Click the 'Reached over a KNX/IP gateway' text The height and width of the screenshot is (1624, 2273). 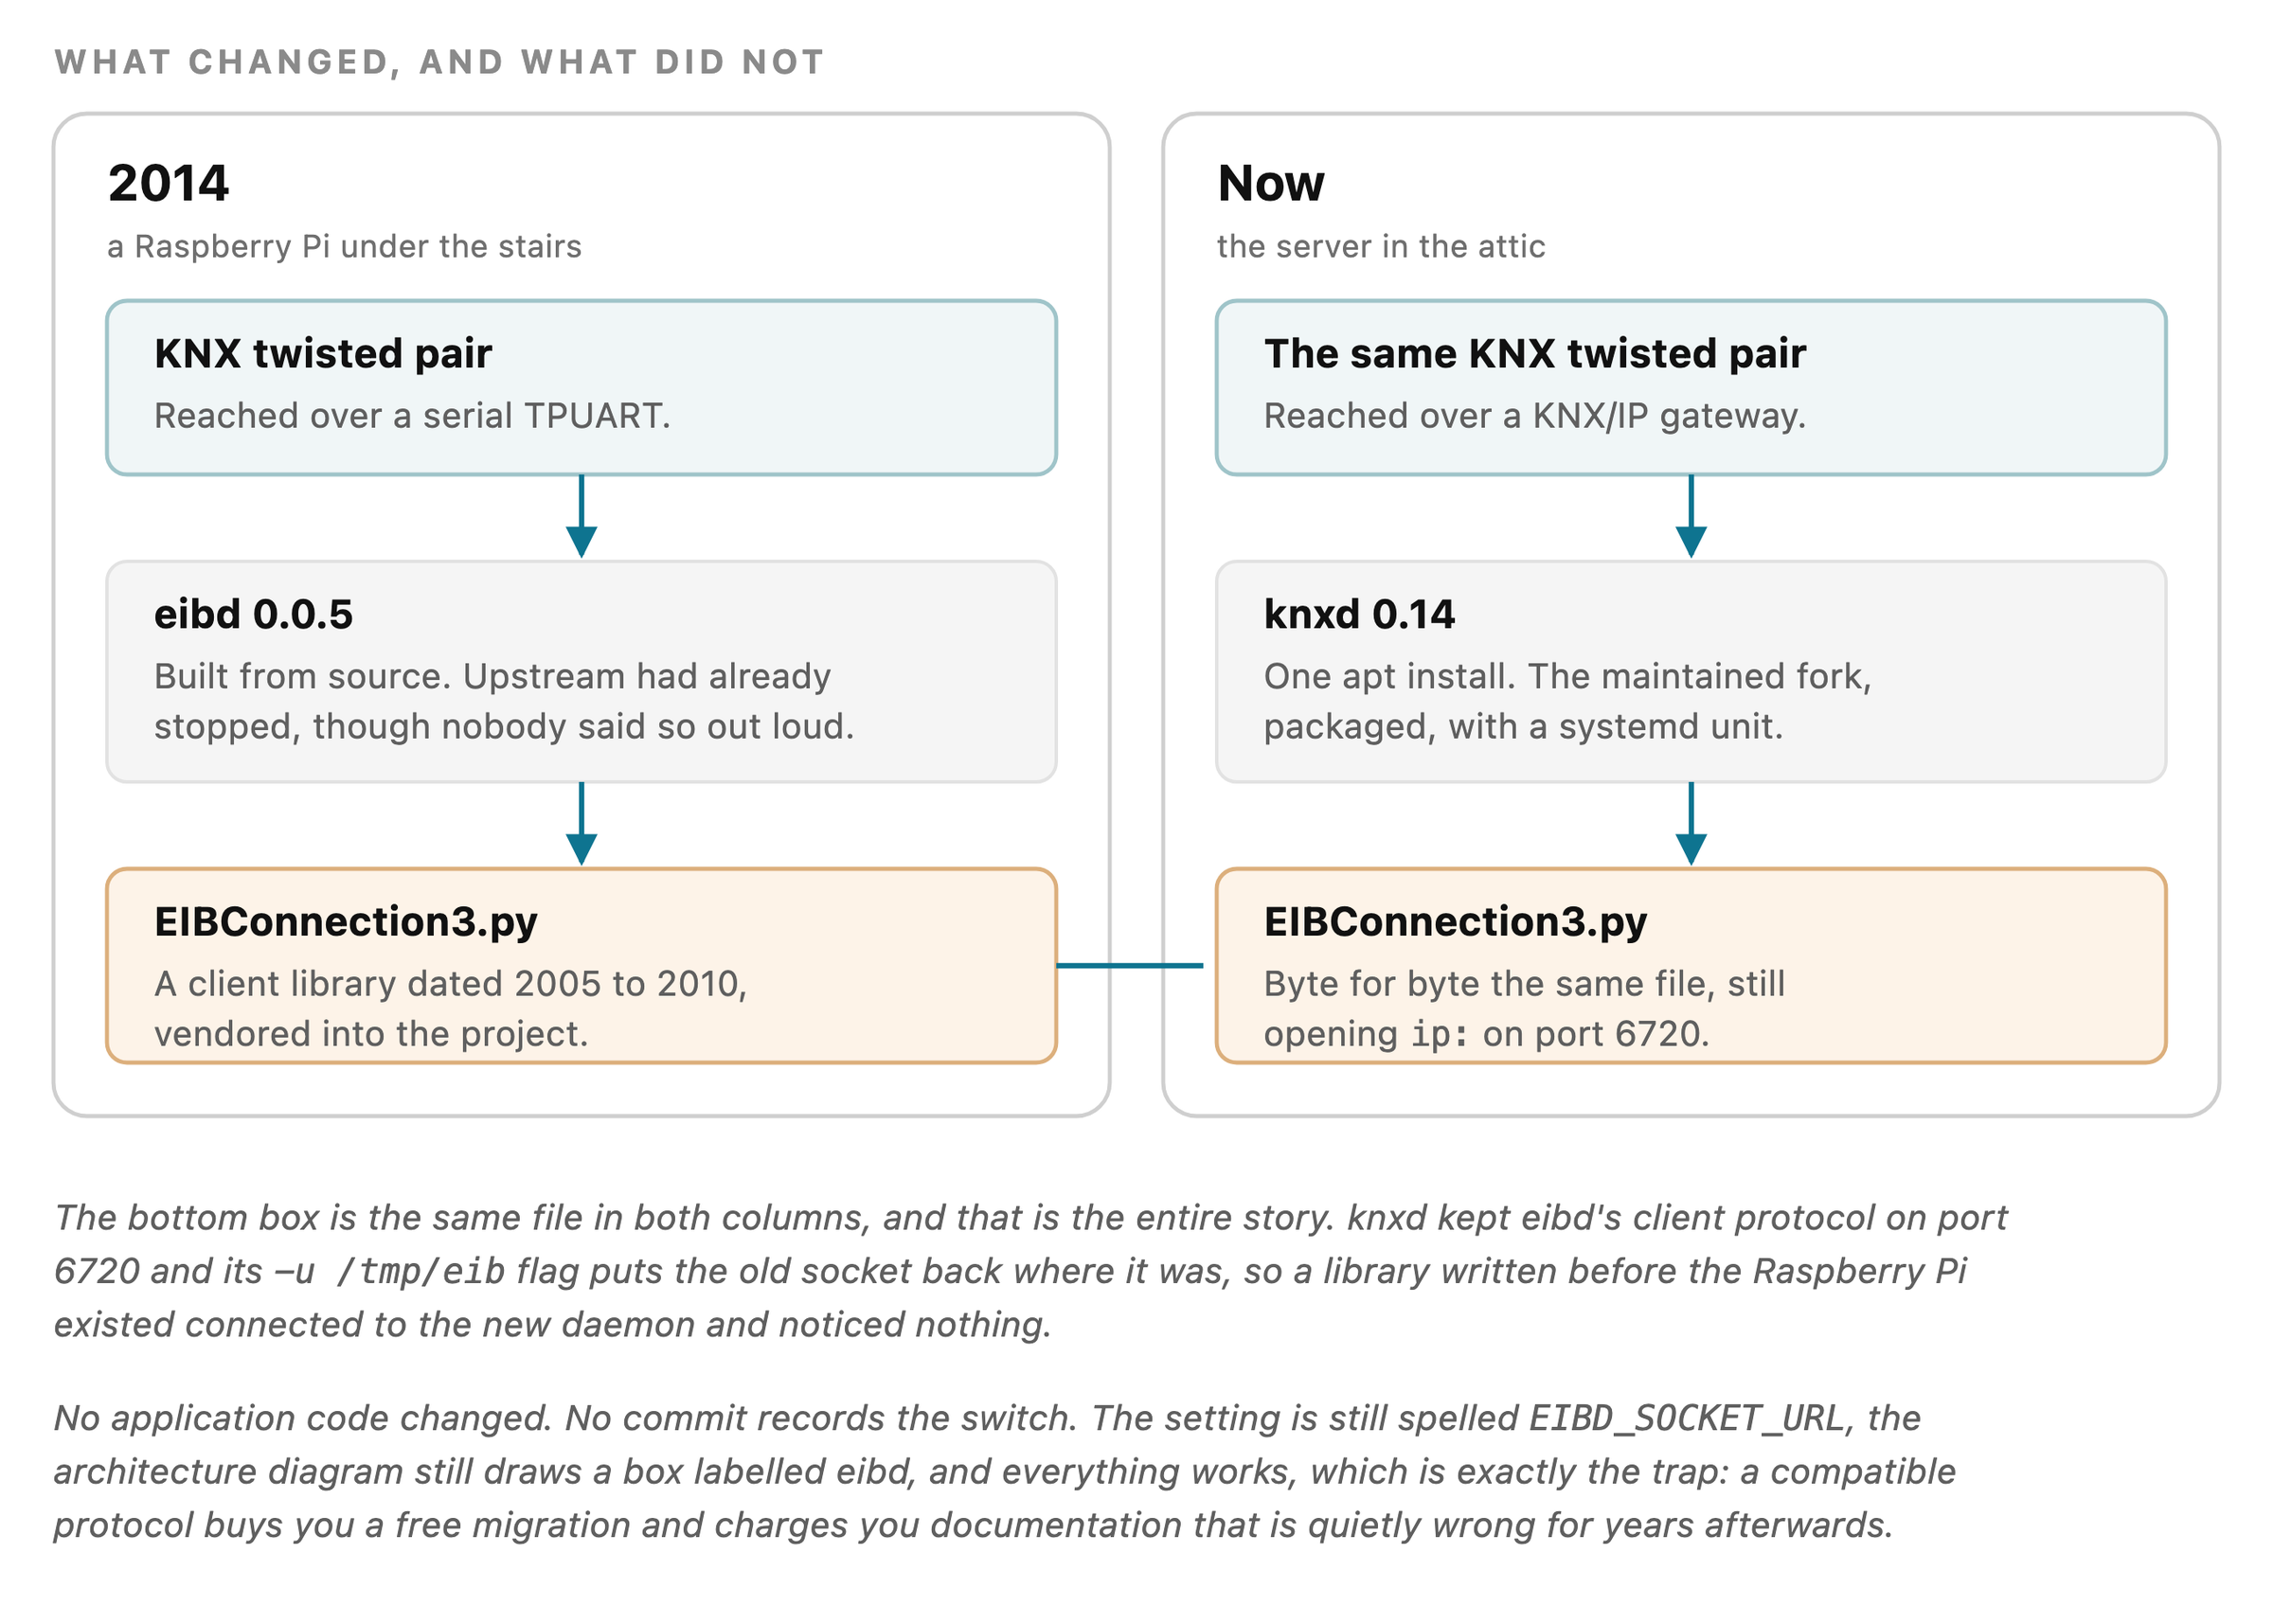tap(1534, 415)
